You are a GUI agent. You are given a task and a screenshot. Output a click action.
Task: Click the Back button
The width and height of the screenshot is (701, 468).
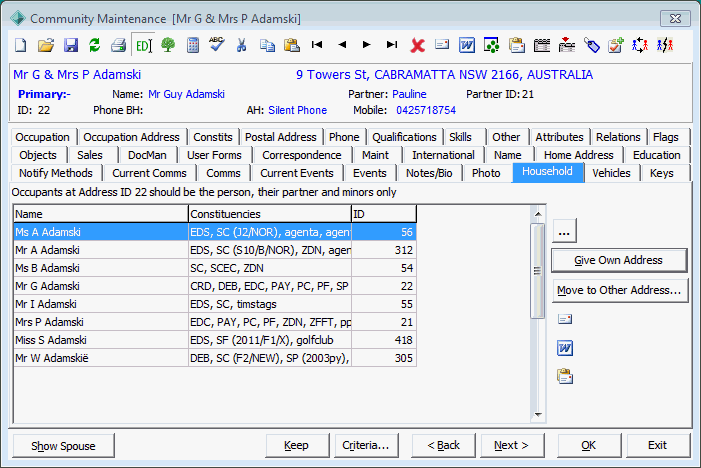click(x=443, y=445)
